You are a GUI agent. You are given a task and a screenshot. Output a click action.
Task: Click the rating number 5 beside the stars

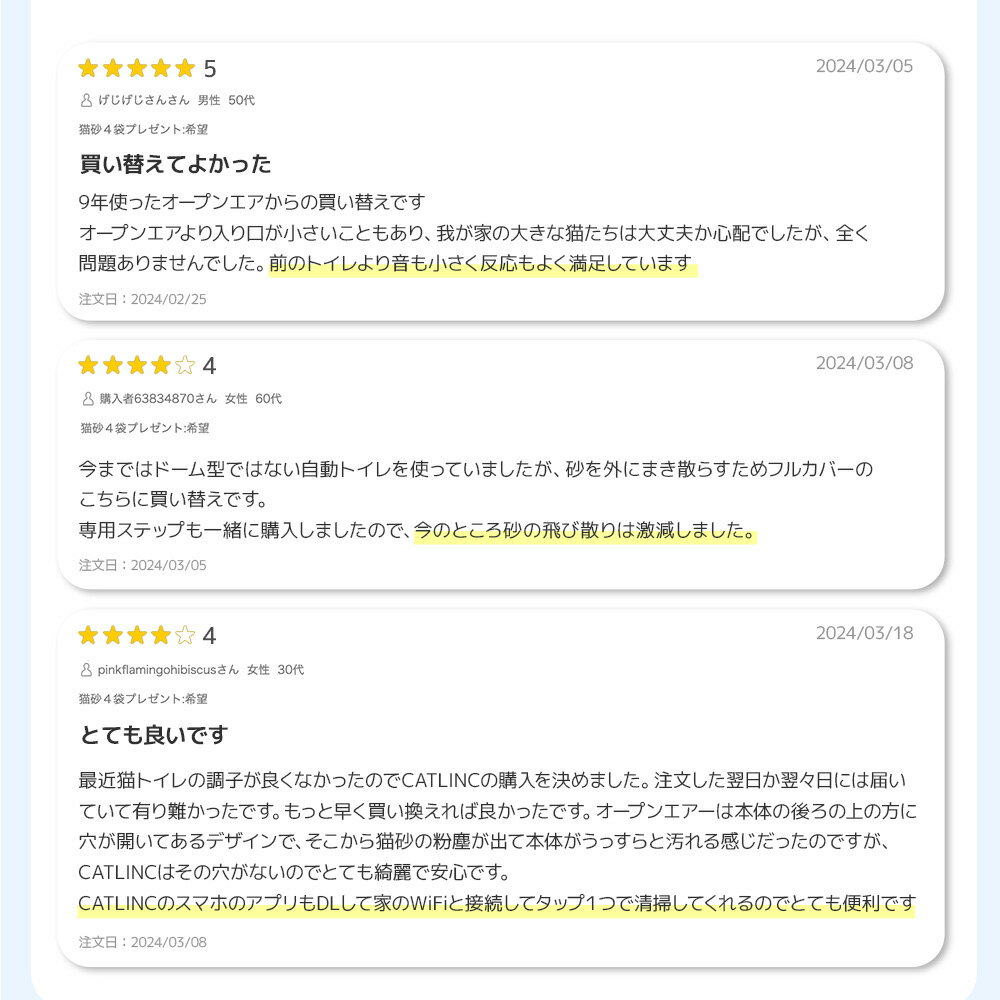point(210,69)
